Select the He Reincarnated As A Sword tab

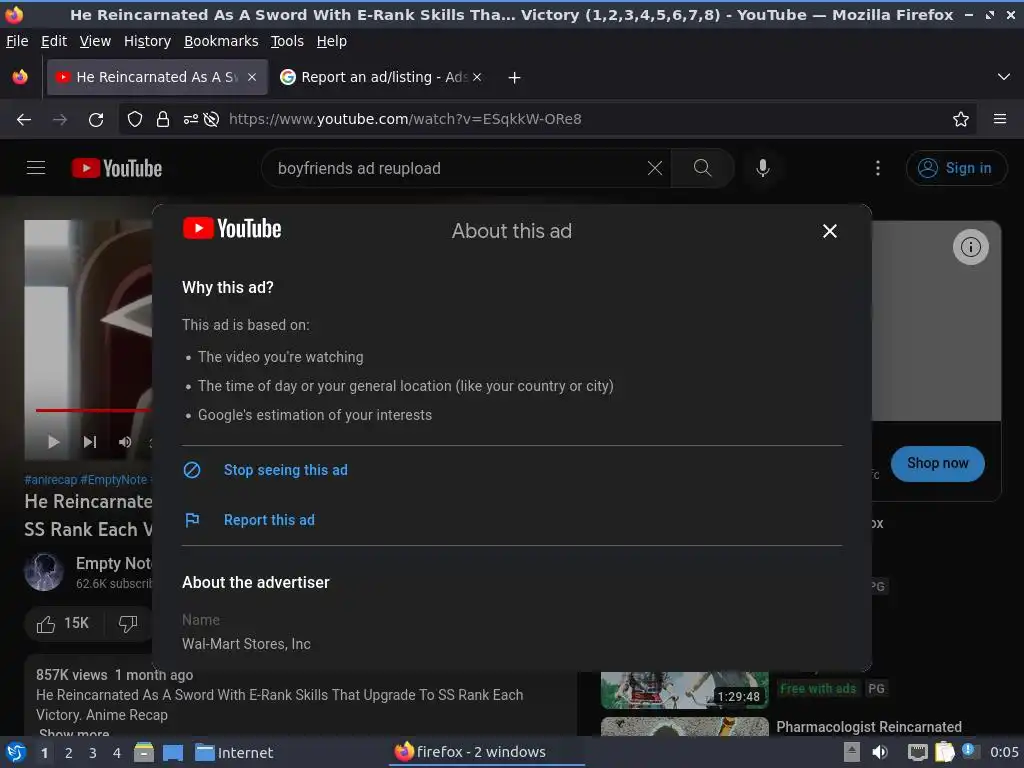tap(157, 77)
